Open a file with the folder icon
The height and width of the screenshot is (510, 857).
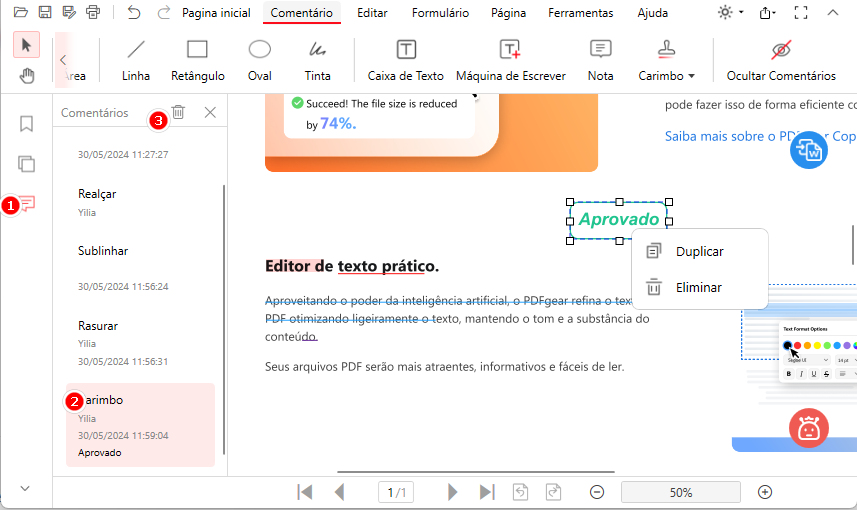[x=21, y=12]
